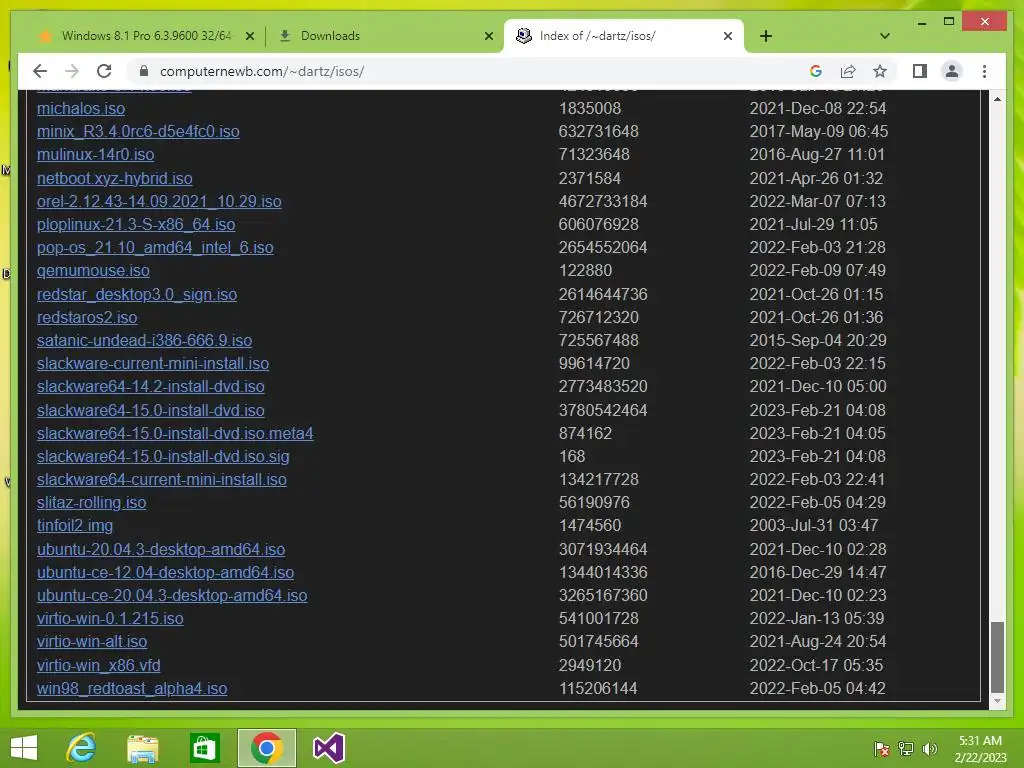Click ploplinux-21.3-S-x86_64.iso link
Viewport: 1024px width, 768px height.
pos(136,225)
